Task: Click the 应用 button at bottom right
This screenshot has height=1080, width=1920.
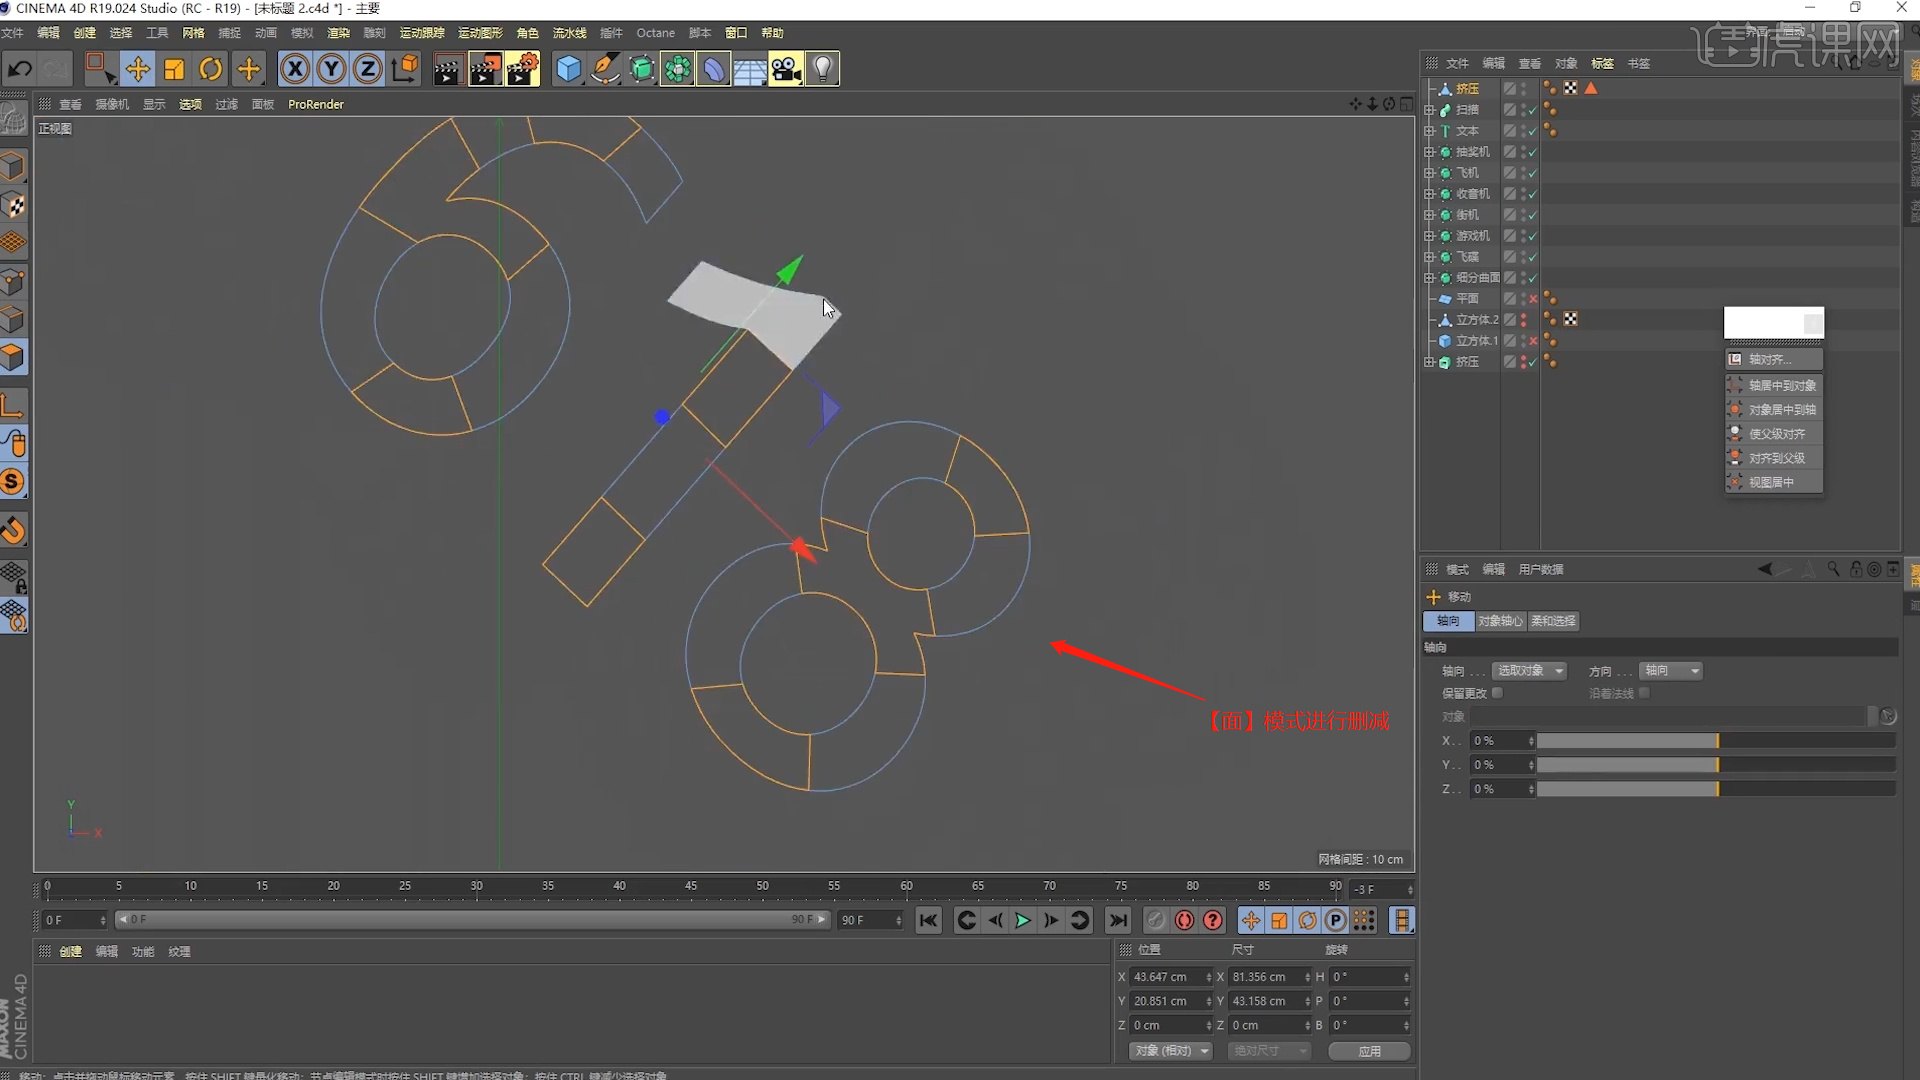Action: (x=1369, y=1051)
